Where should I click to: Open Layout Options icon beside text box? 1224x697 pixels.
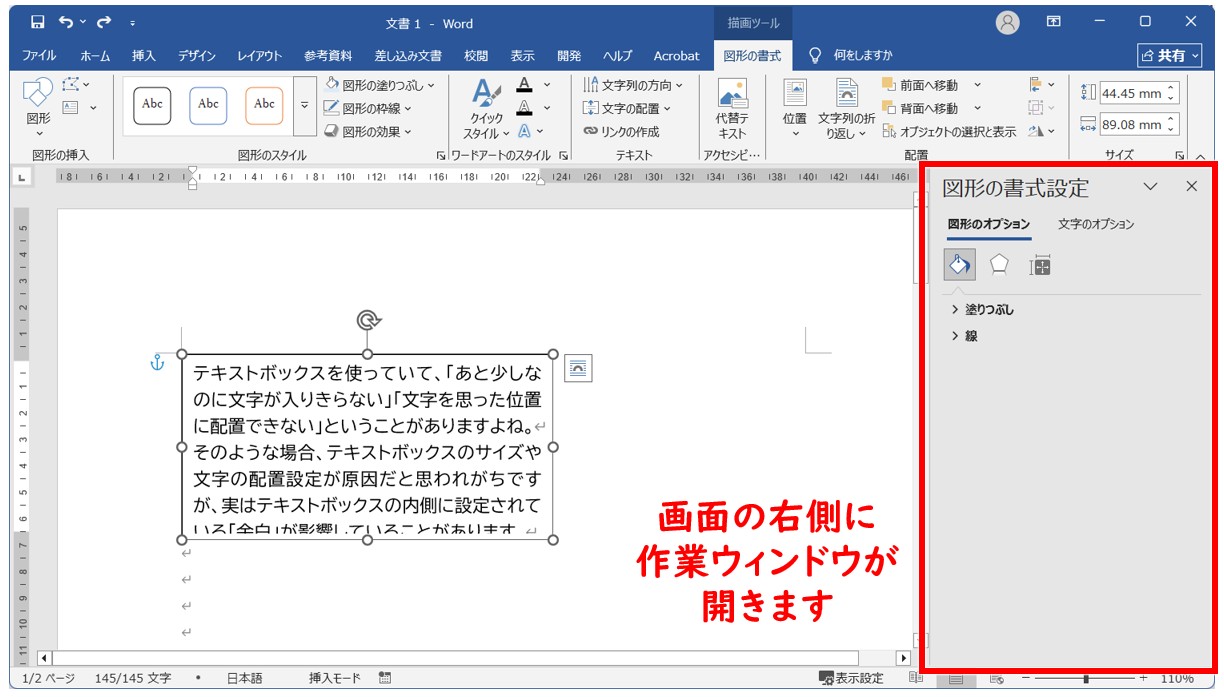tap(578, 368)
